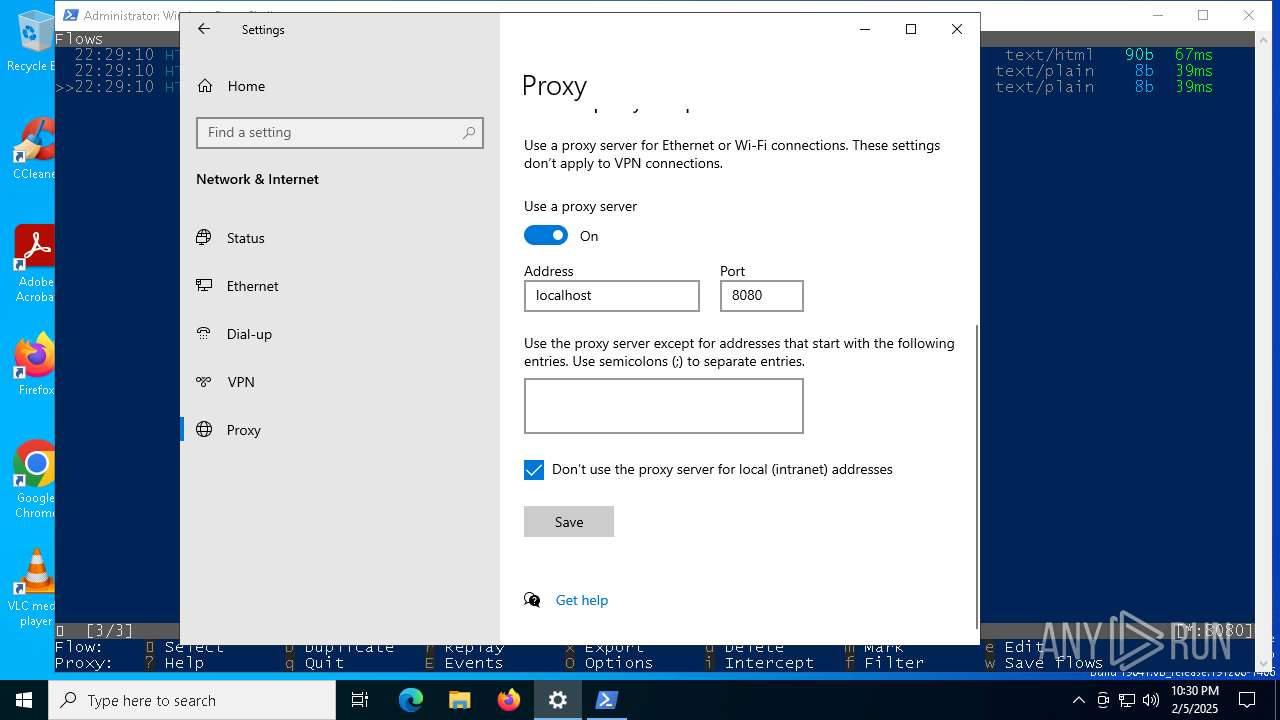Open the taskbar clock and date

[x=1194, y=700]
